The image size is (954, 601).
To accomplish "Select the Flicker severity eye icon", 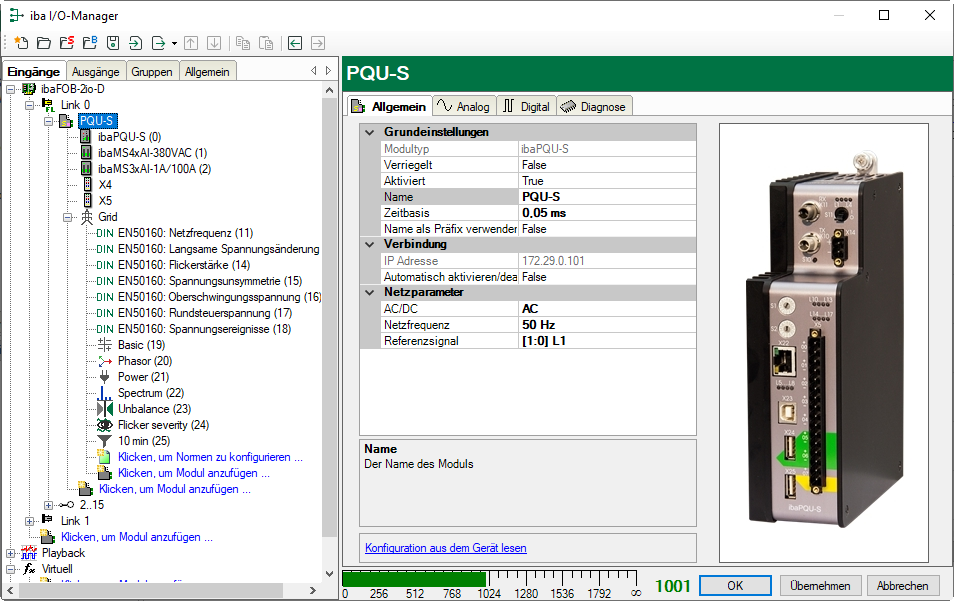I will [x=105, y=425].
